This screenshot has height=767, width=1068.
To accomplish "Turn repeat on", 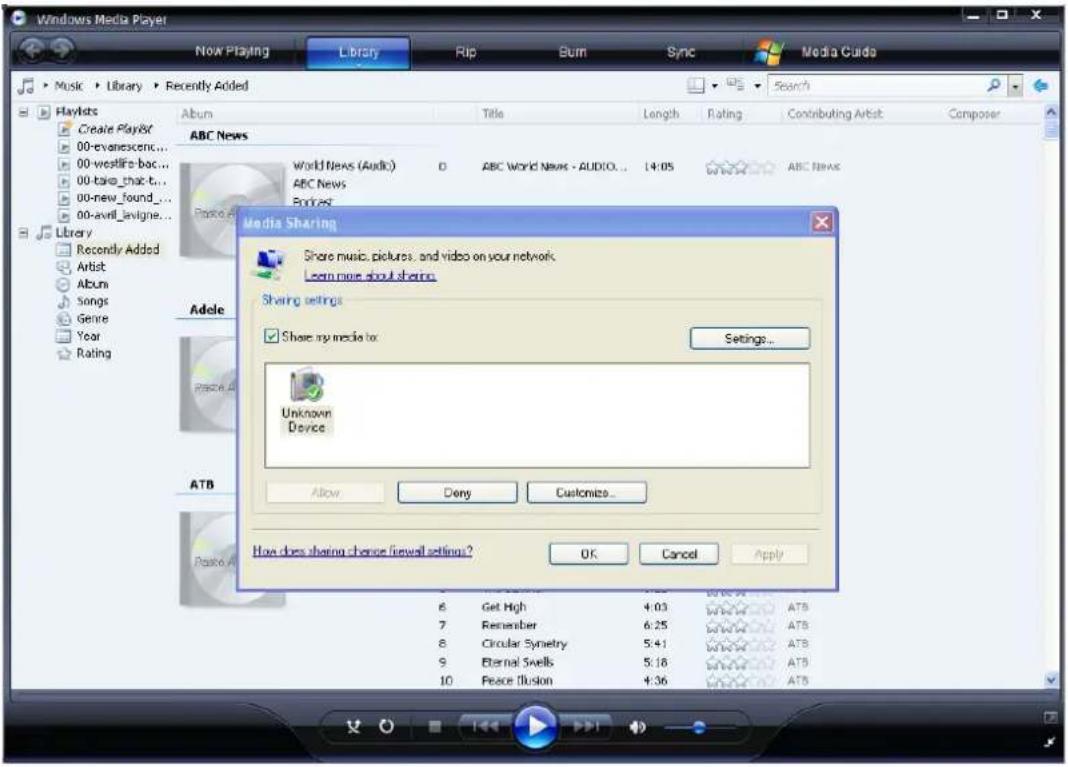I will point(386,727).
